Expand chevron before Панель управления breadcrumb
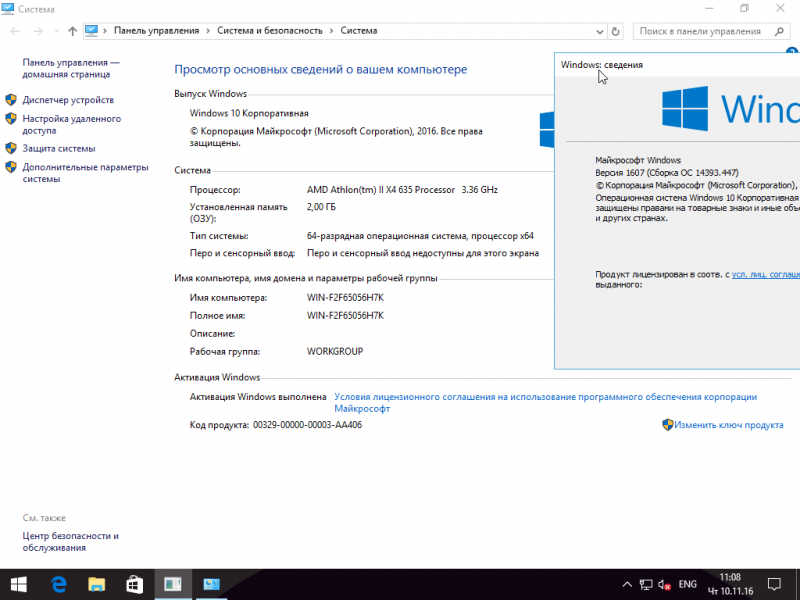The width and height of the screenshot is (800, 600). [105, 31]
